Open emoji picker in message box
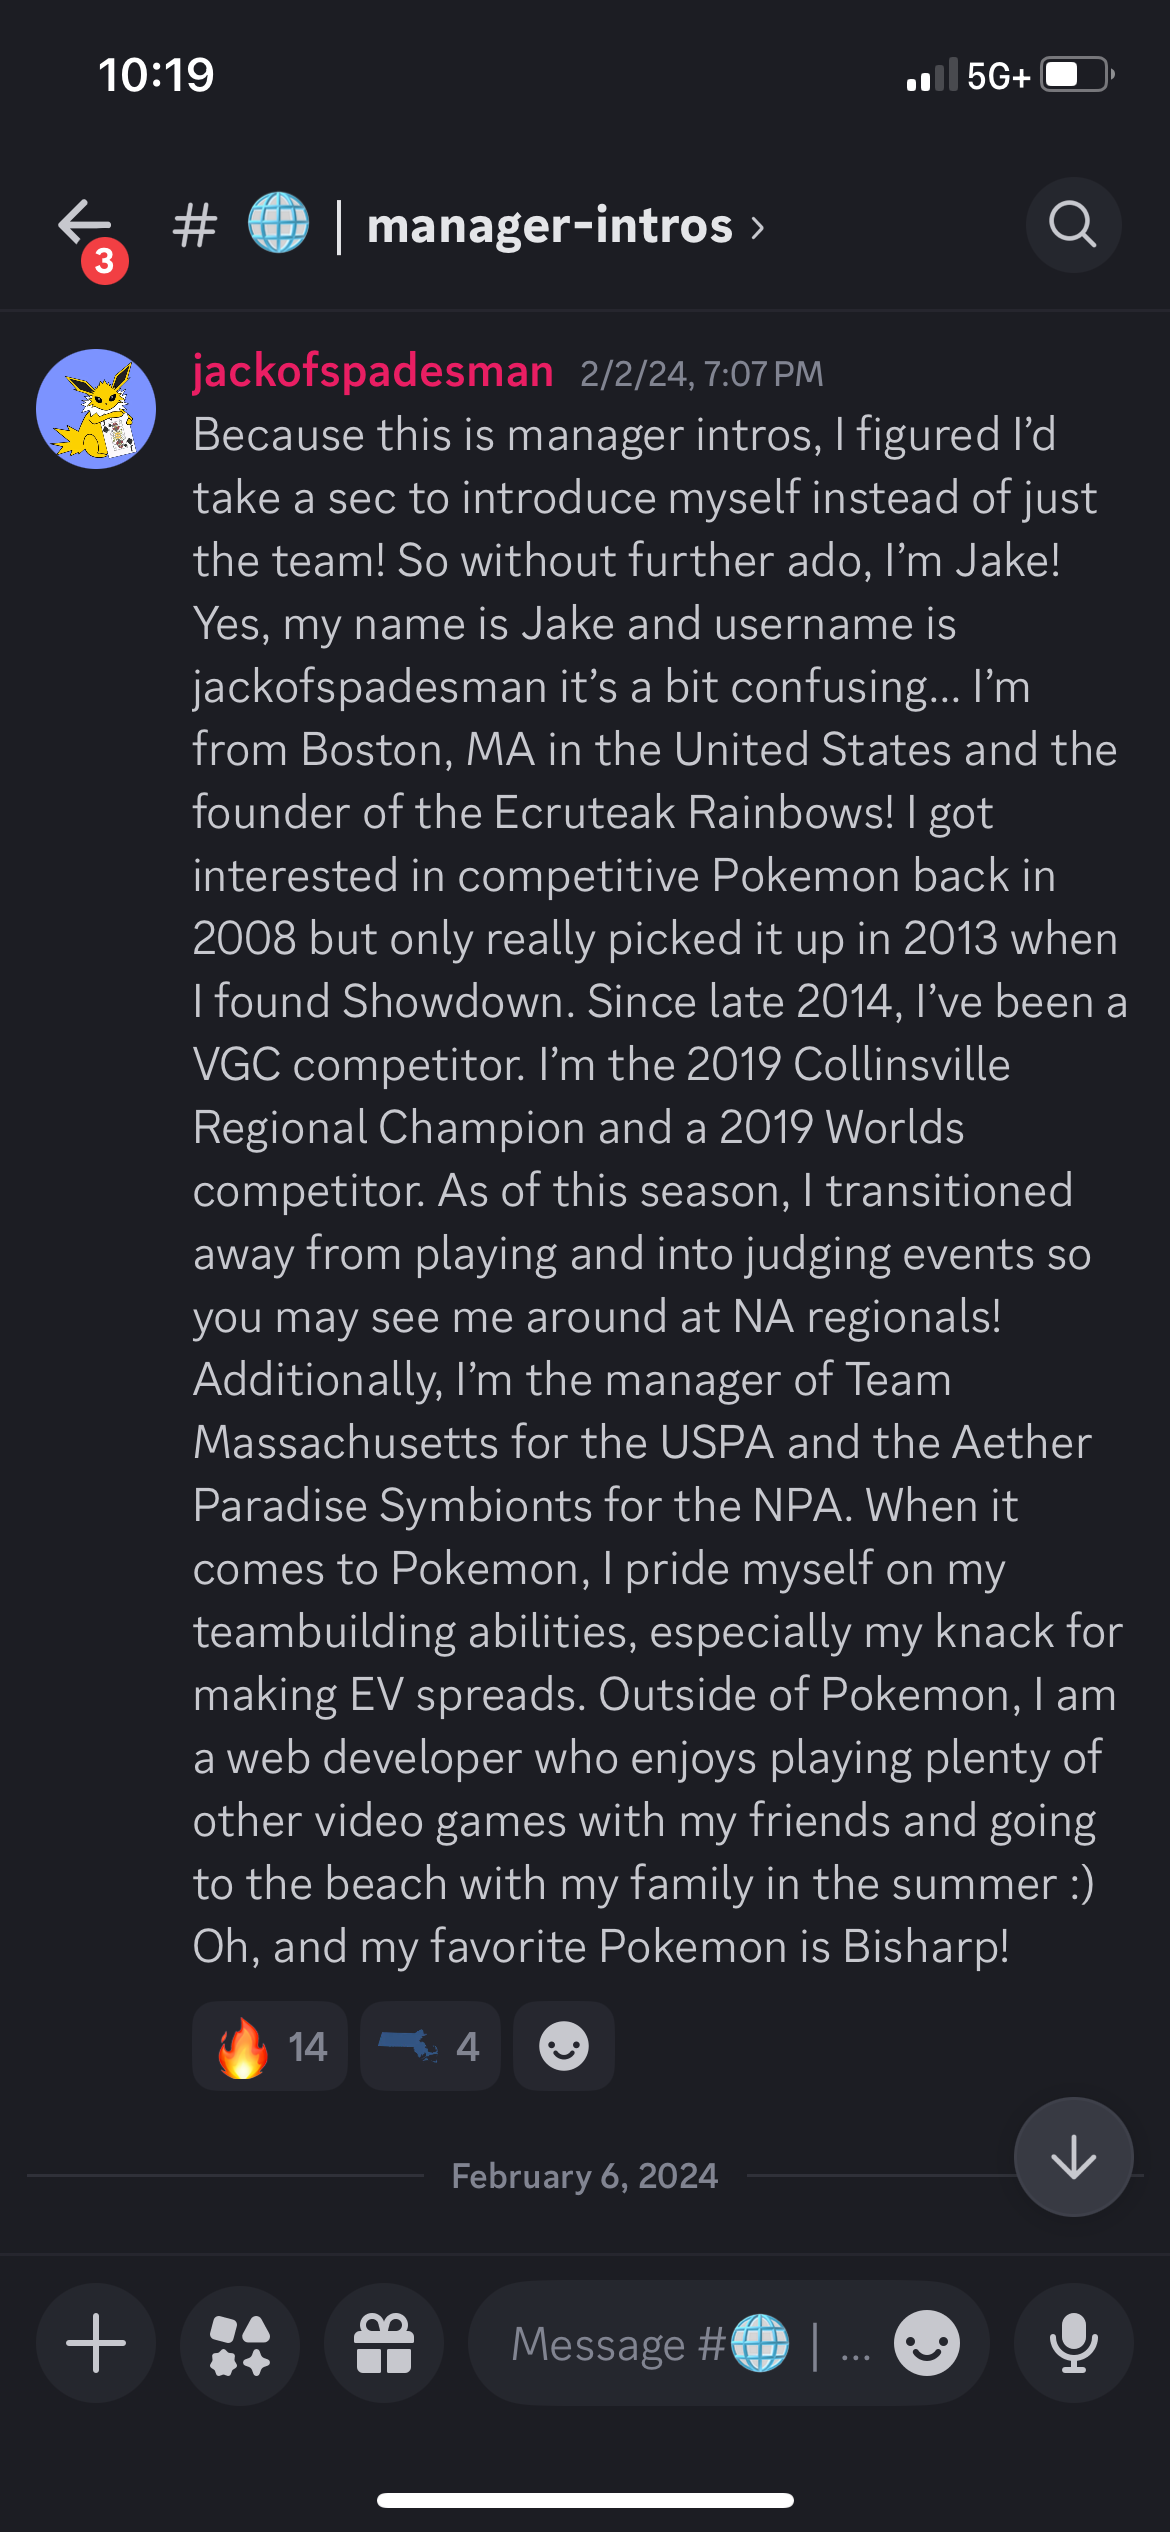This screenshot has width=1170, height=2532. [927, 2343]
